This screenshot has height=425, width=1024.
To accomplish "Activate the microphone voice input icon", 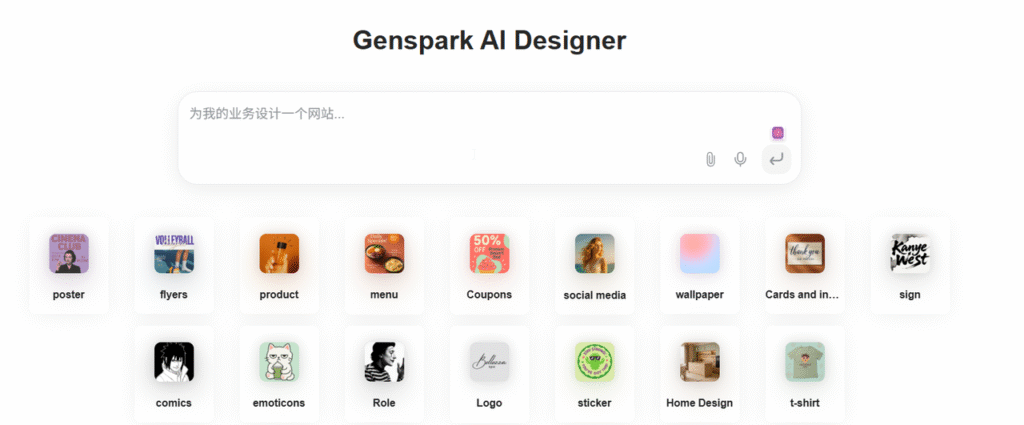I will (740, 159).
